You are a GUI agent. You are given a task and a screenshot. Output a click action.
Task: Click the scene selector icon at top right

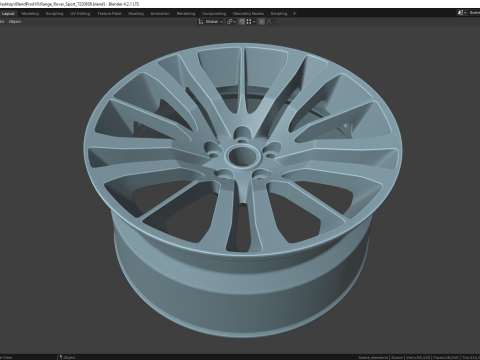pos(461,13)
